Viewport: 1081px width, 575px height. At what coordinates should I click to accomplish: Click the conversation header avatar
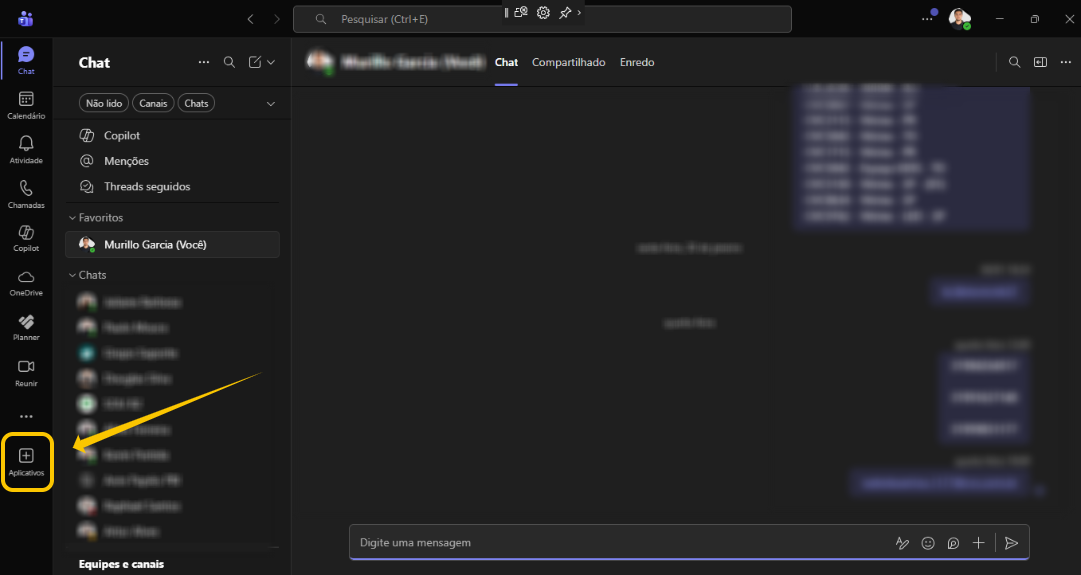point(319,62)
